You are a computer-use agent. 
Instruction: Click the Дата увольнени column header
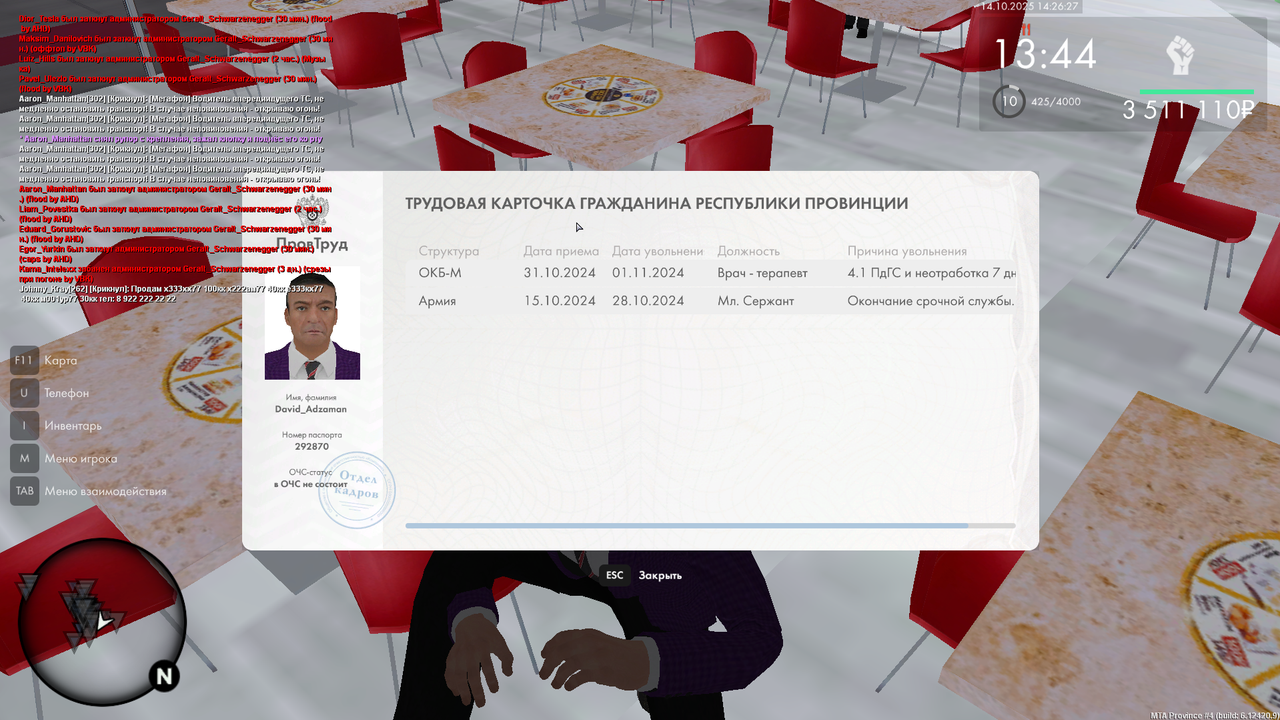tap(658, 251)
